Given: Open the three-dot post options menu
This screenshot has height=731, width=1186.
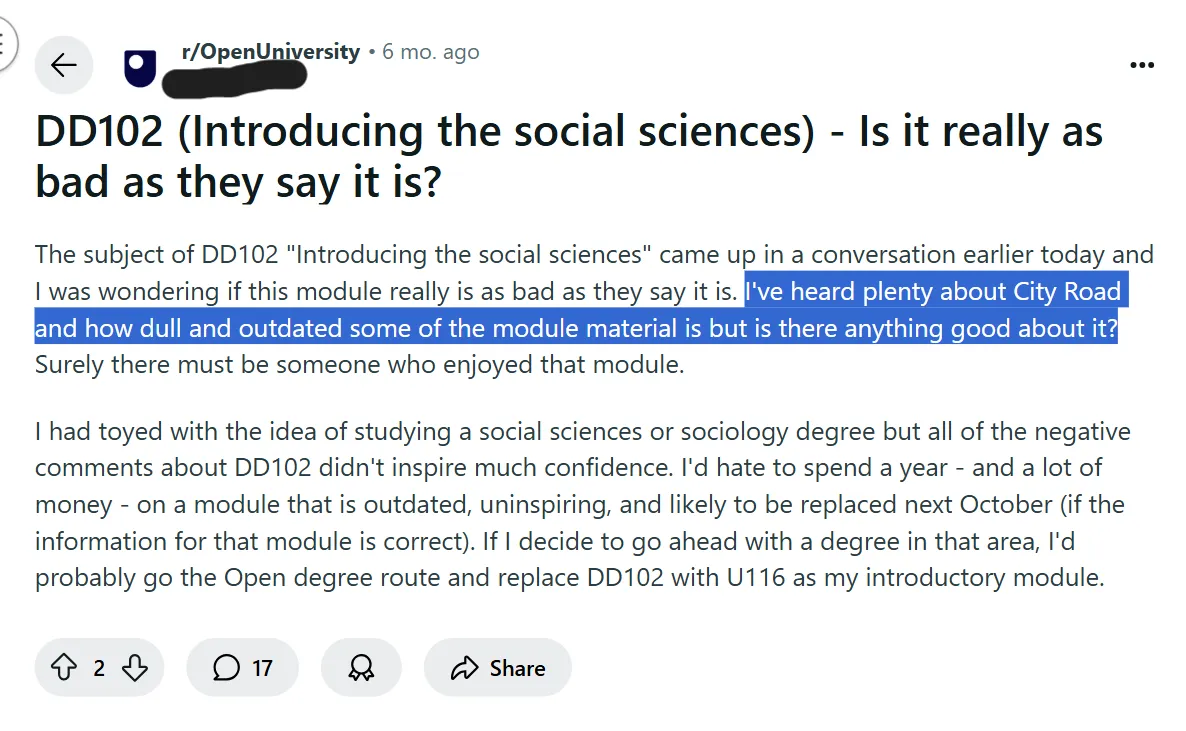Looking at the screenshot, I should pyautogui.click(x=1141, y=66).
